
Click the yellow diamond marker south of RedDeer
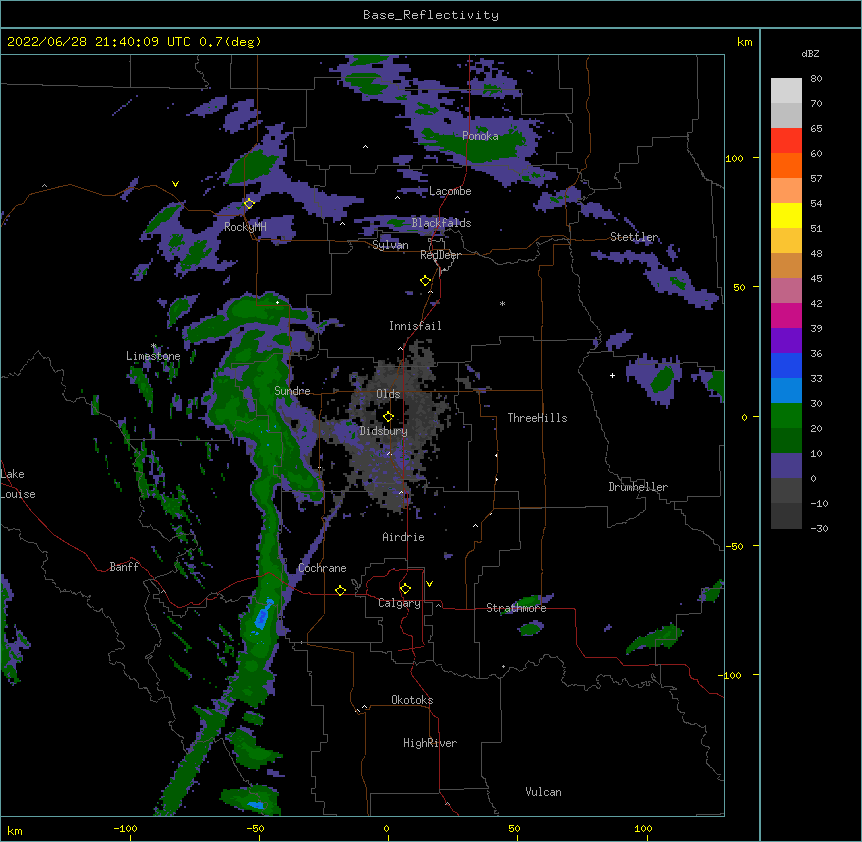[426, 281]
